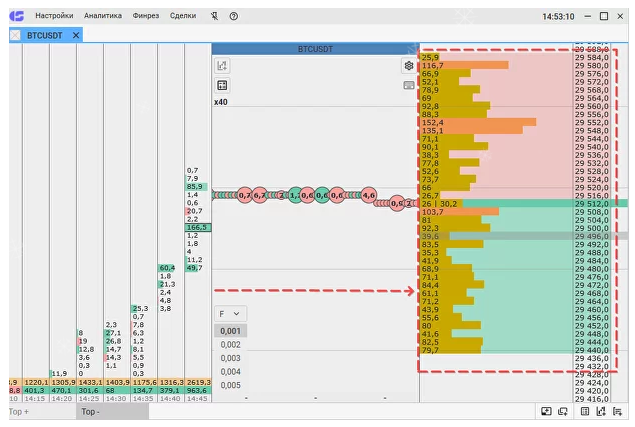Switch to the BTCUSDT tab
Viewport: 635px width, 427px height.
point(45,36)
